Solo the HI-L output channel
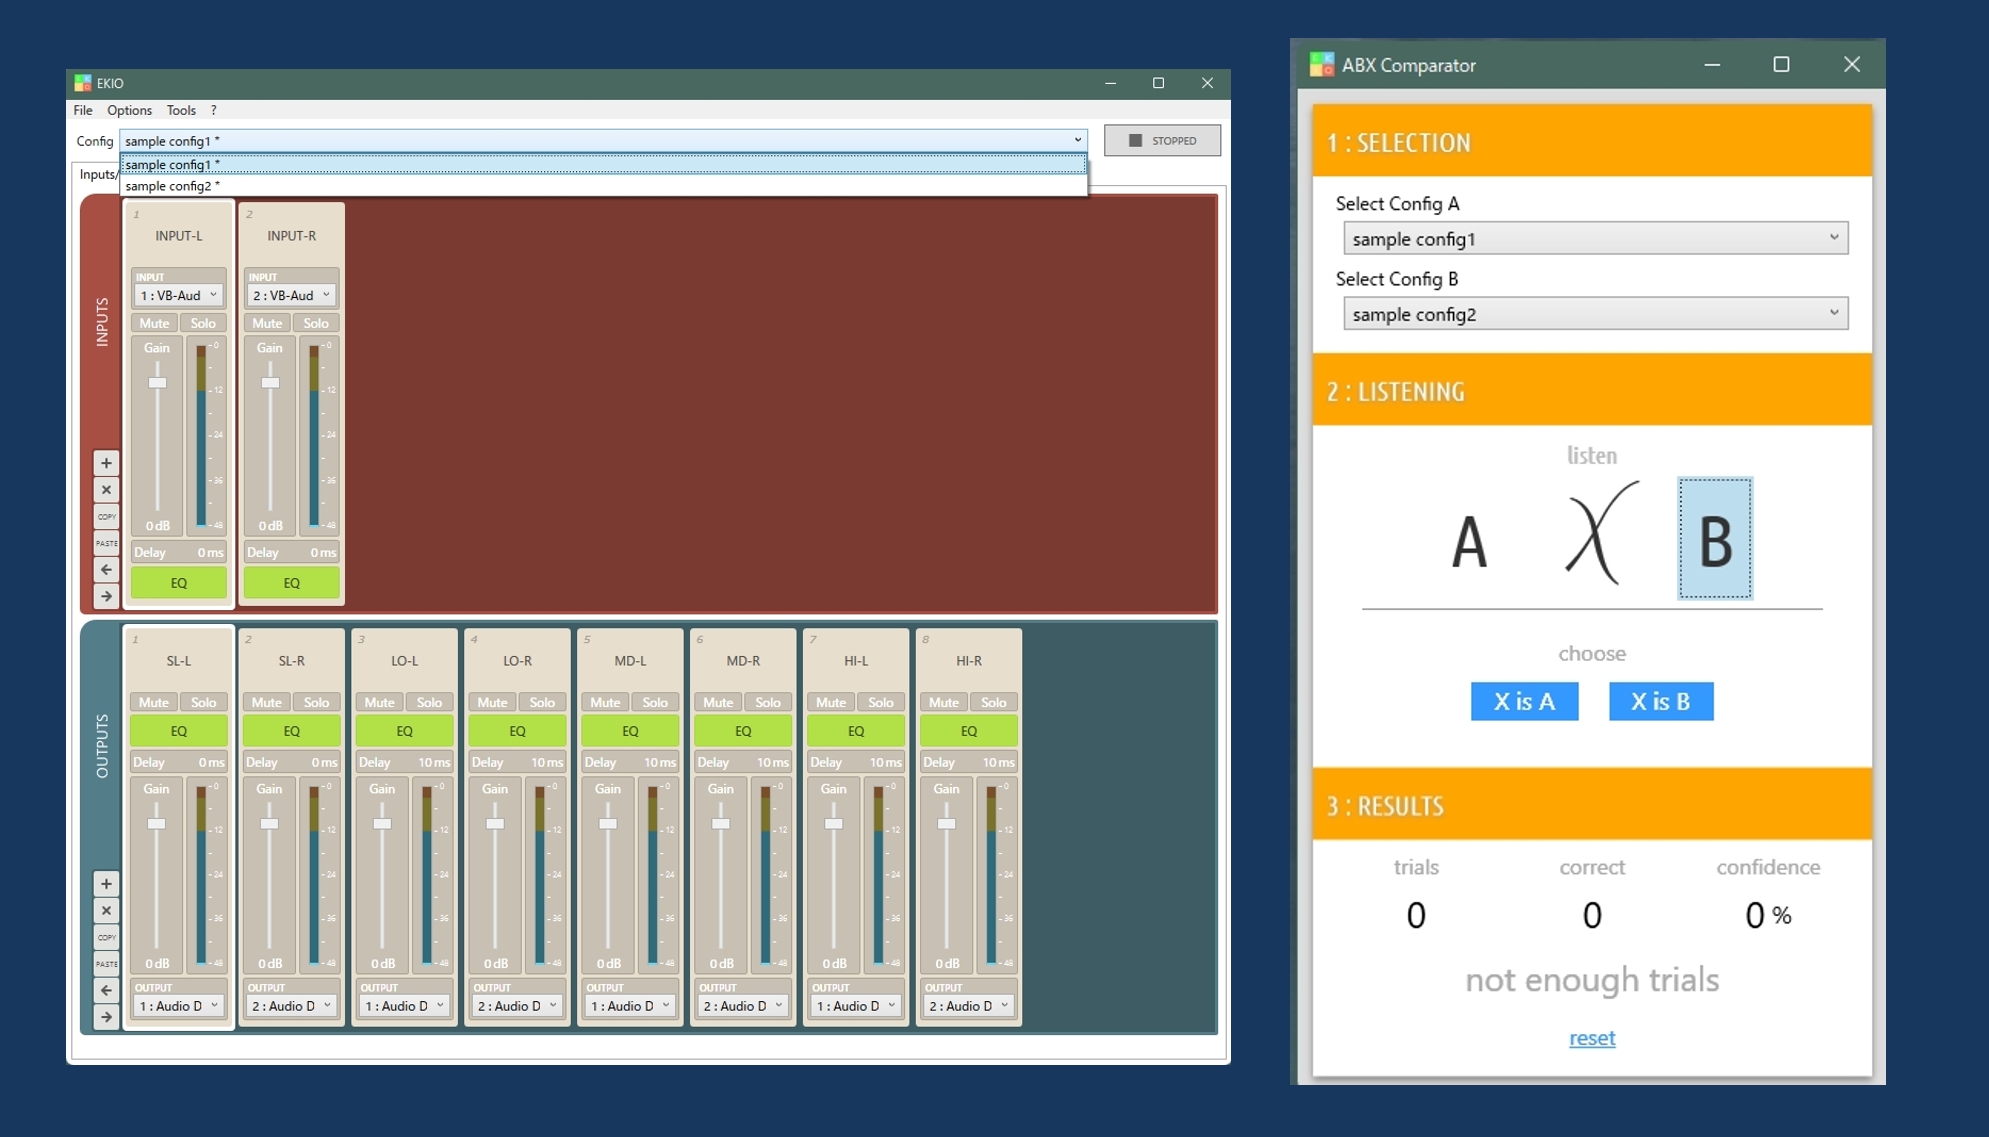The image size is (1989, 1137). (881, 702)
